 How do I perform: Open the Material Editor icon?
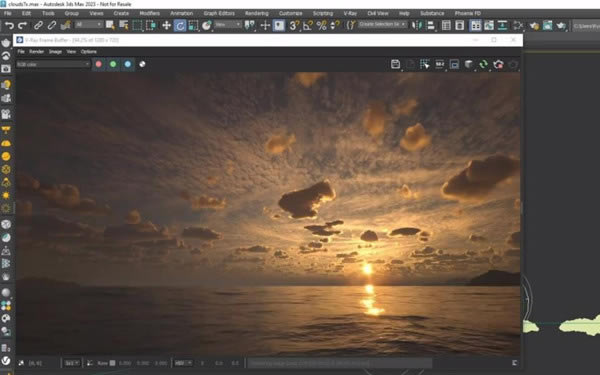pos(518,26)
